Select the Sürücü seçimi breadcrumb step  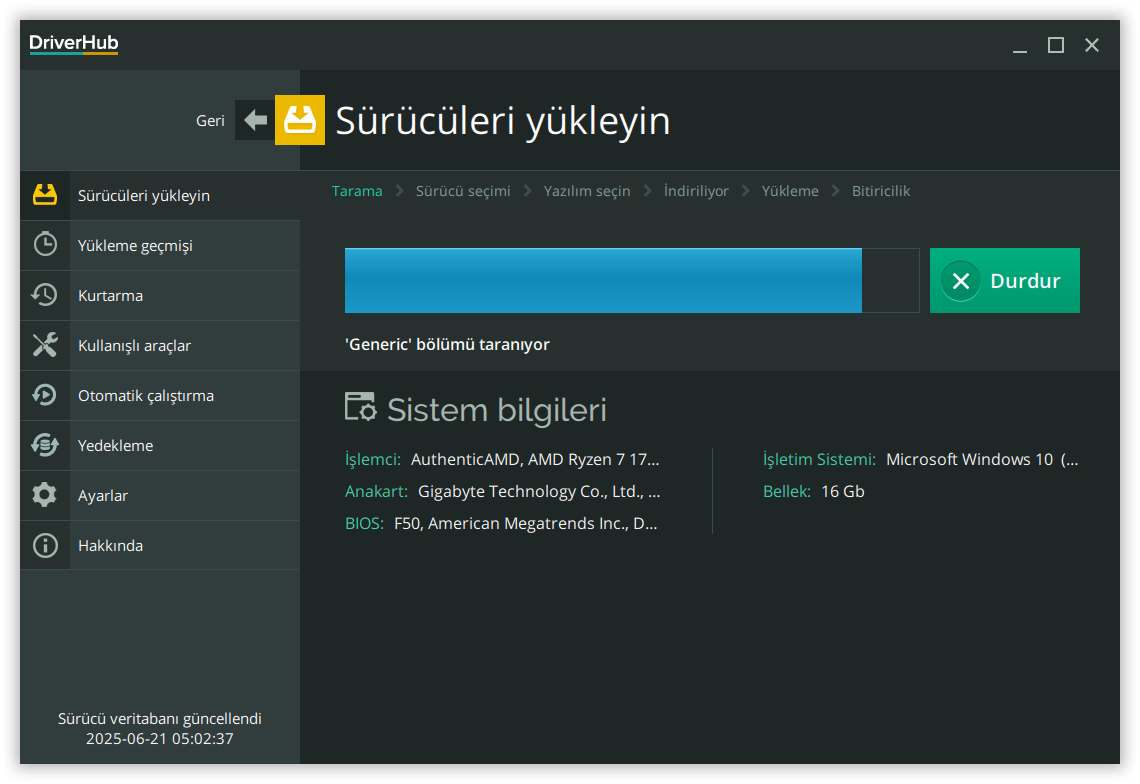463,191
